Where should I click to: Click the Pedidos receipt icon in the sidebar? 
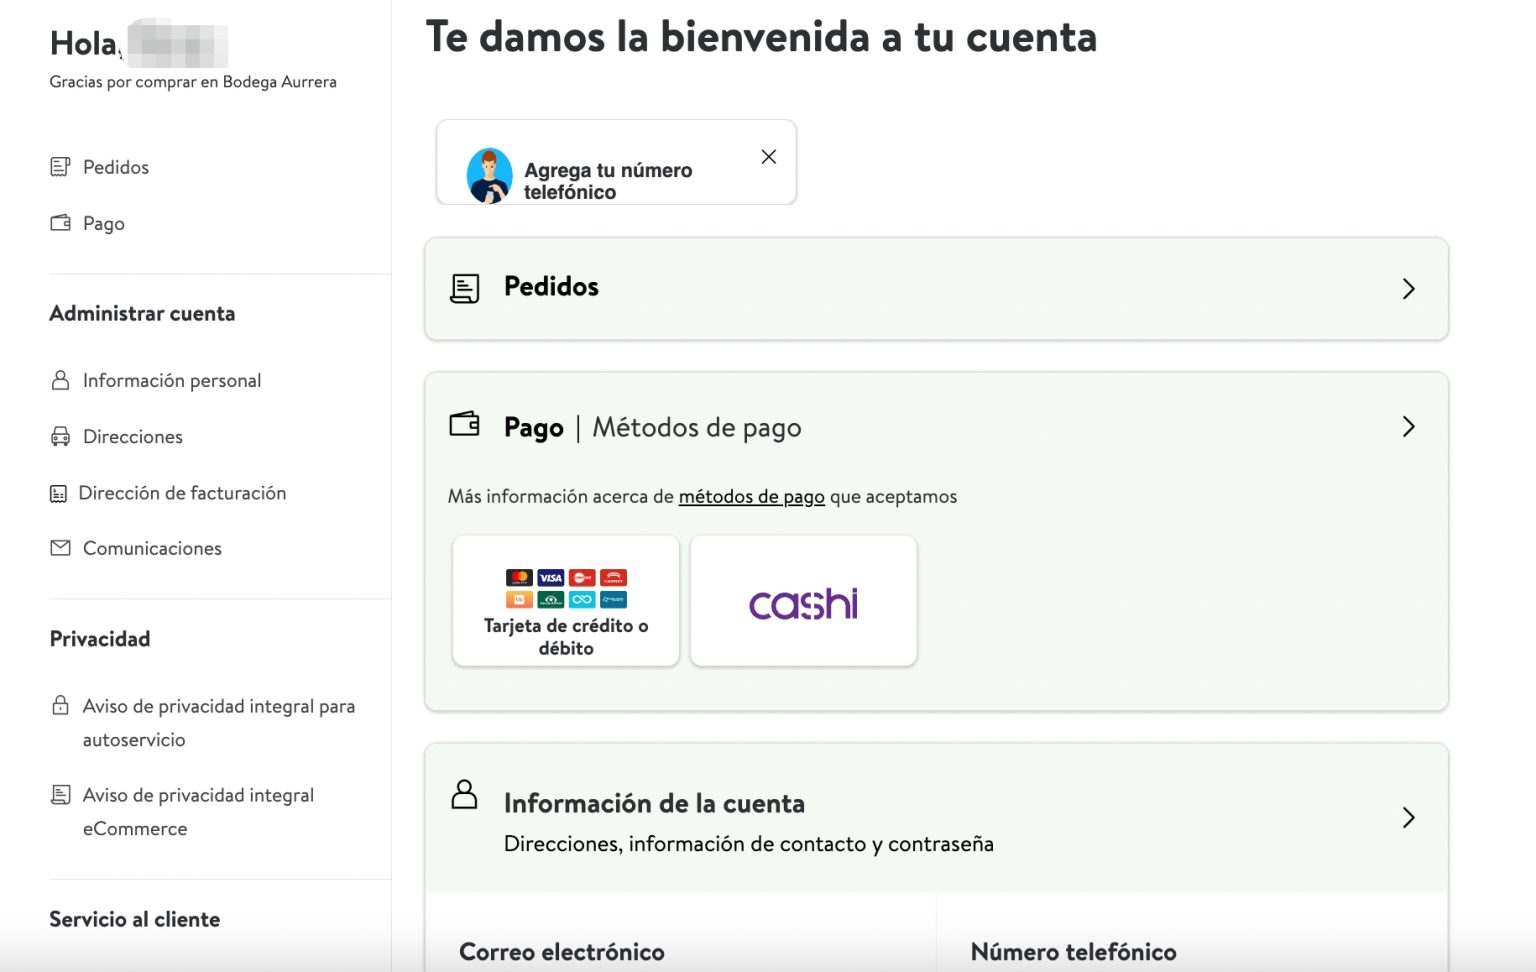pos(62,167)
